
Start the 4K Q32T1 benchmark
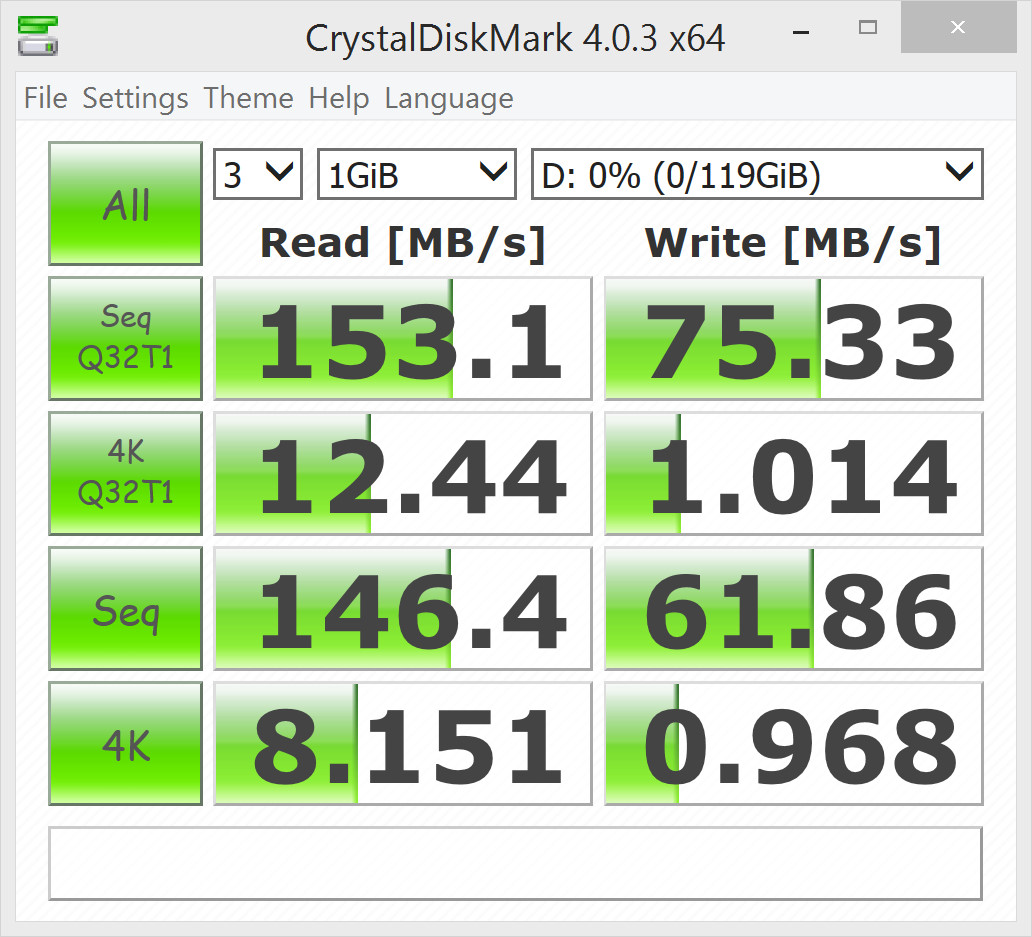[x=125, y=473]
